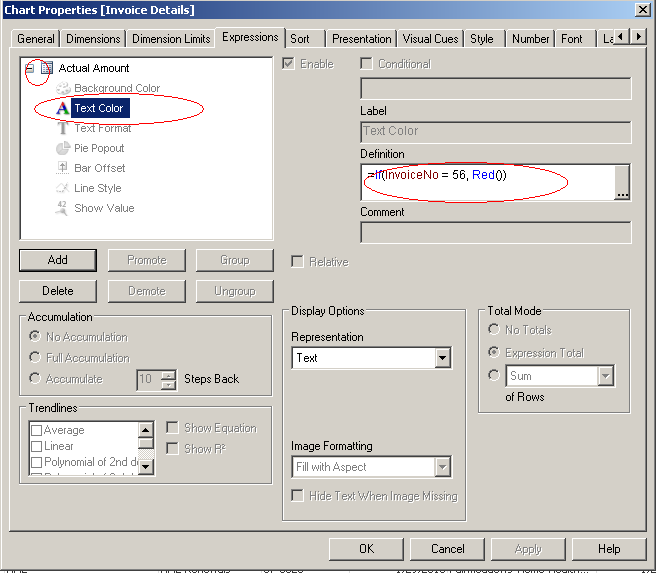
Task: Switch to the Font tab
Action: (575, 39)
